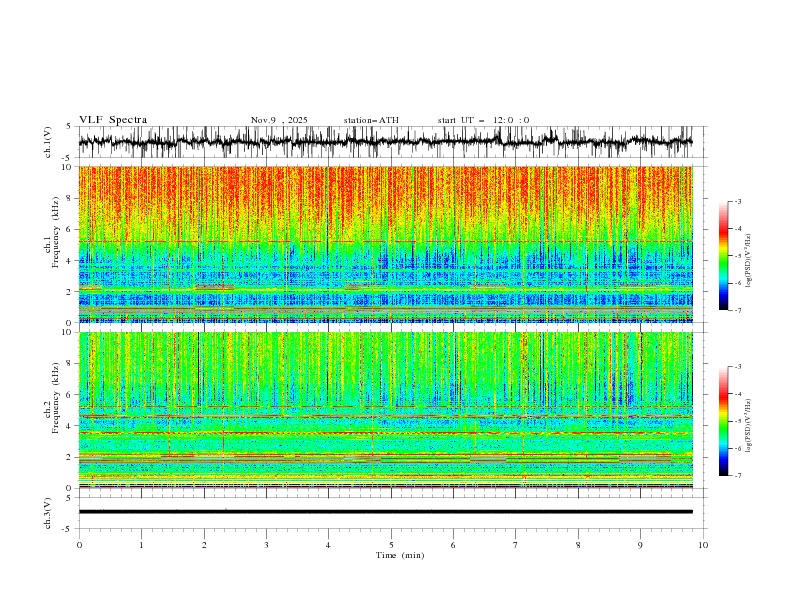Click the "5" tick on ch.1(V) axis

70,126
